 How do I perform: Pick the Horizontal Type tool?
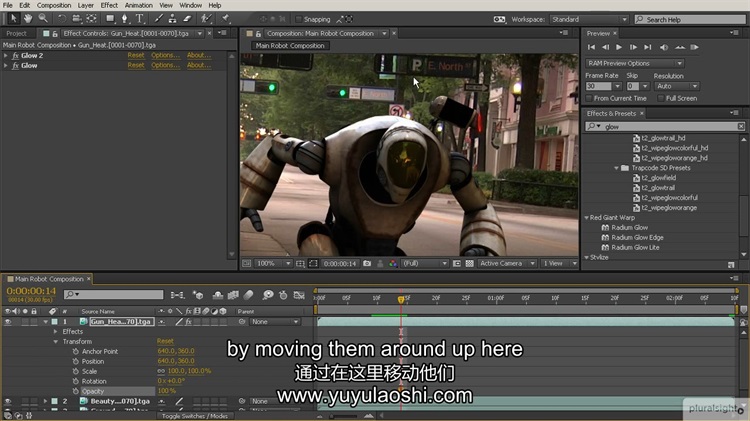(x=139, y=18)
